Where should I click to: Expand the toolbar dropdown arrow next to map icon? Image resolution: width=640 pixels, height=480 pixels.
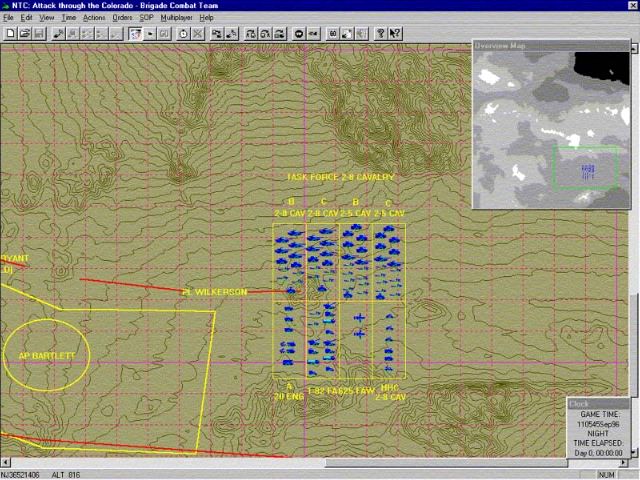tap(150, 34)
